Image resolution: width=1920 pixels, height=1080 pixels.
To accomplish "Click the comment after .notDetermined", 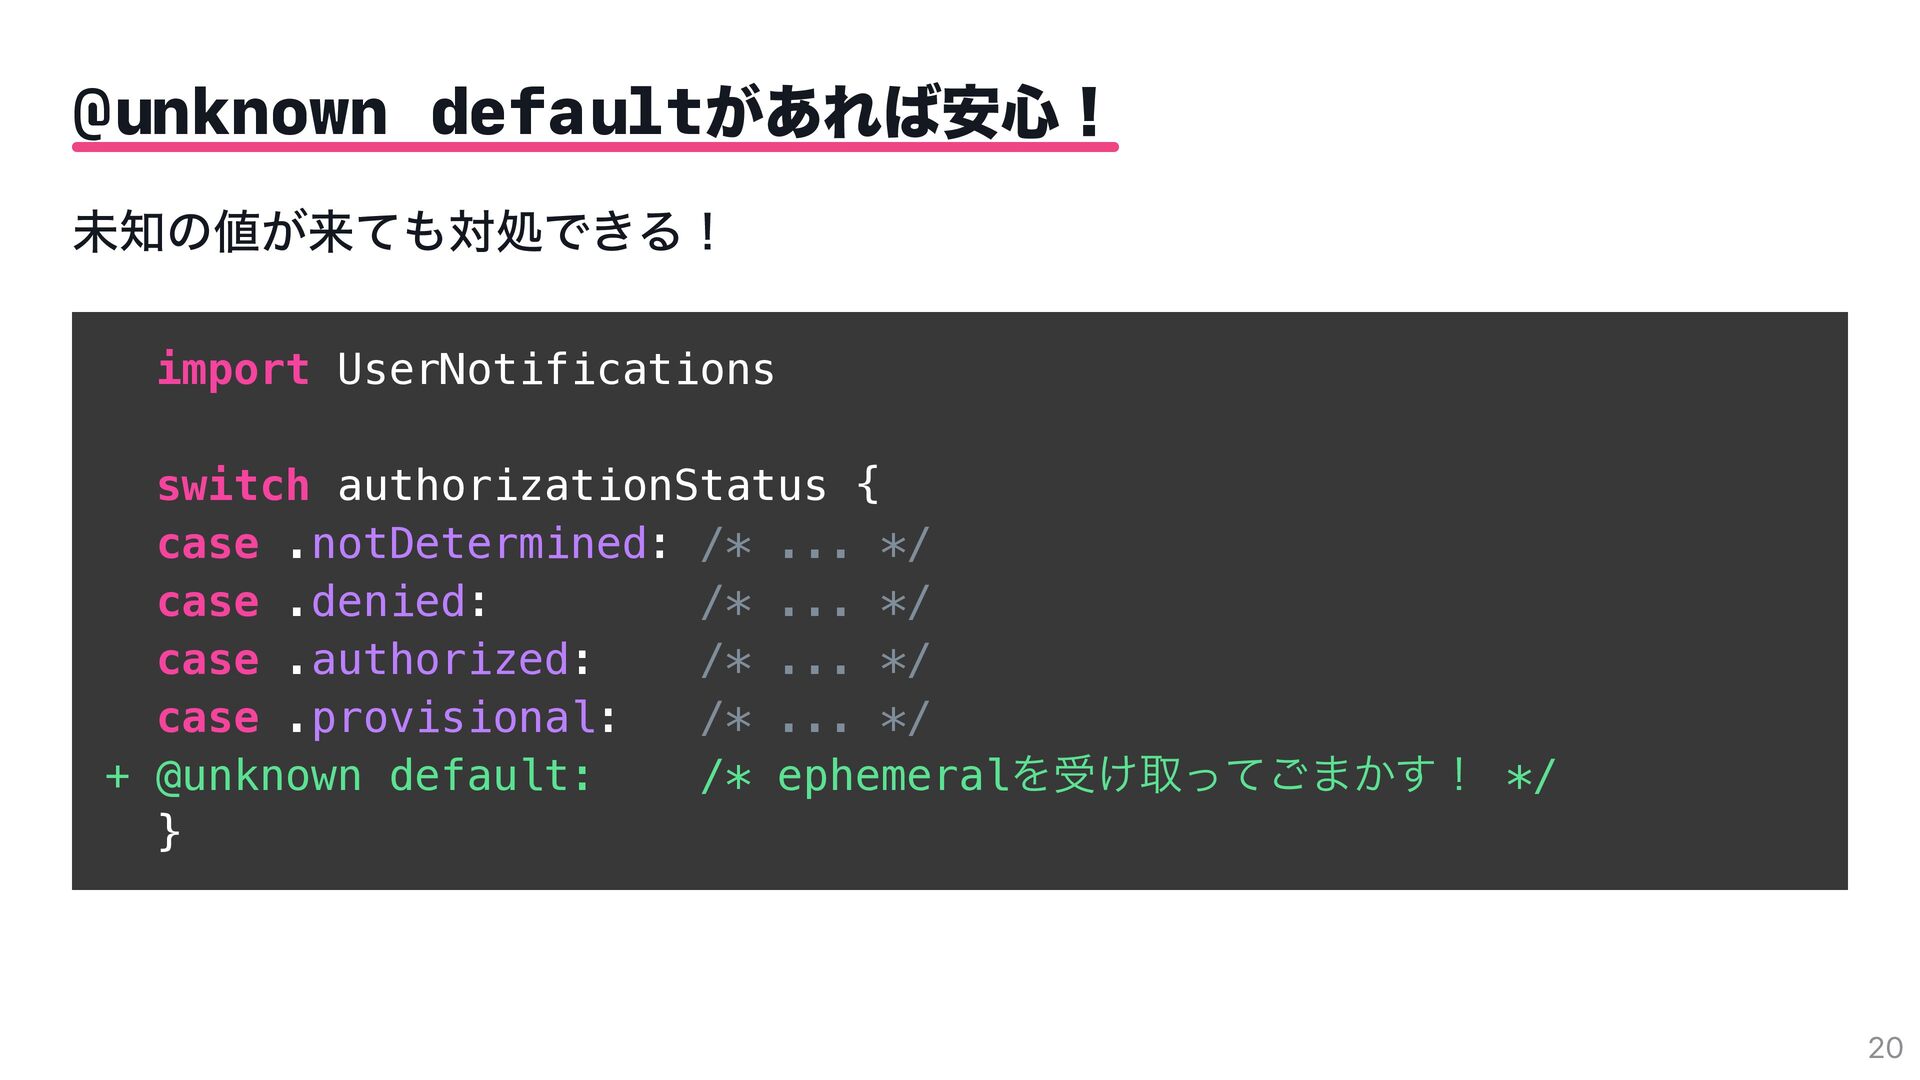I will coord(815,545).
